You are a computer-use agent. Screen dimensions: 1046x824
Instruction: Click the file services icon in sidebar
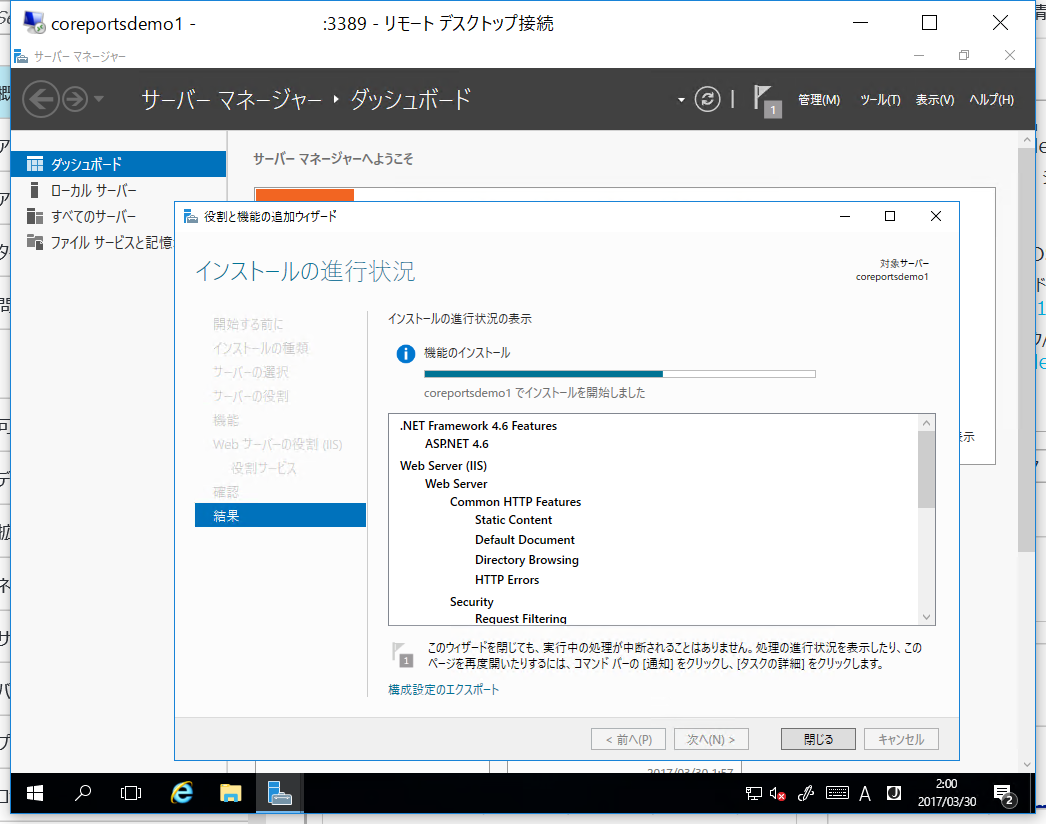(35, 242)
